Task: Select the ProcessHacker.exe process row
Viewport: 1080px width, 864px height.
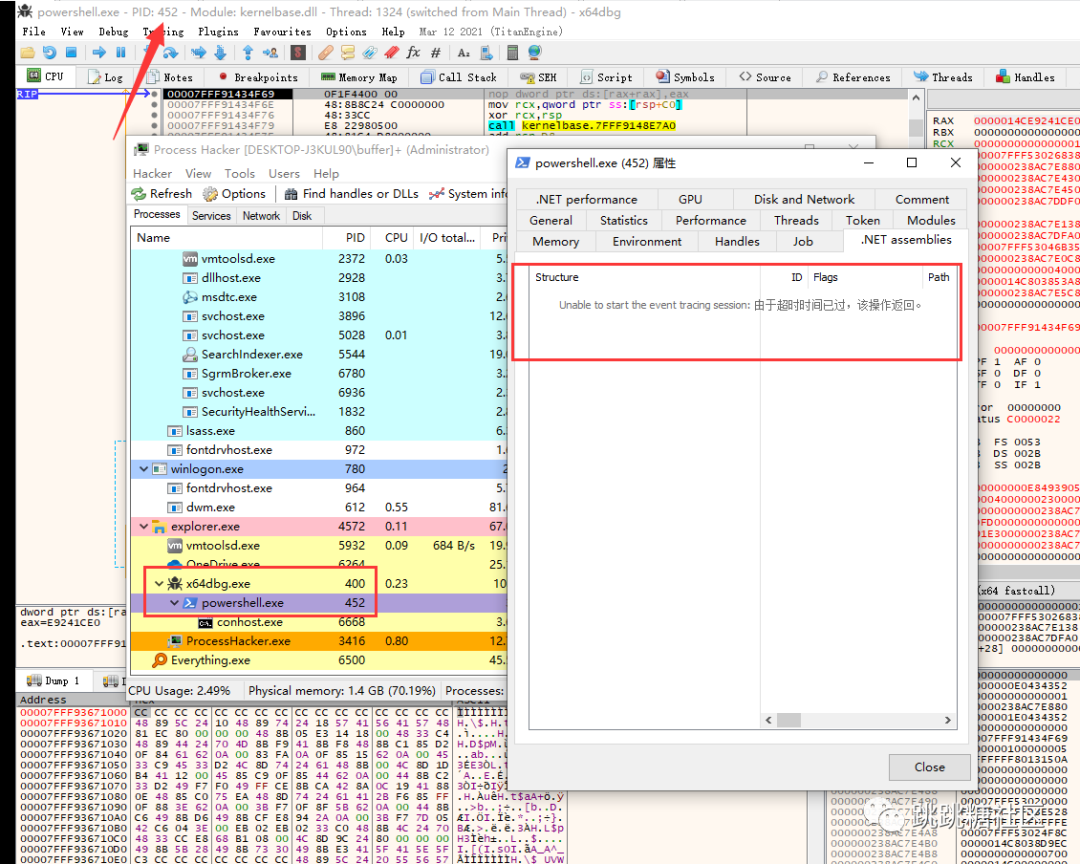Action: point(318,641)
